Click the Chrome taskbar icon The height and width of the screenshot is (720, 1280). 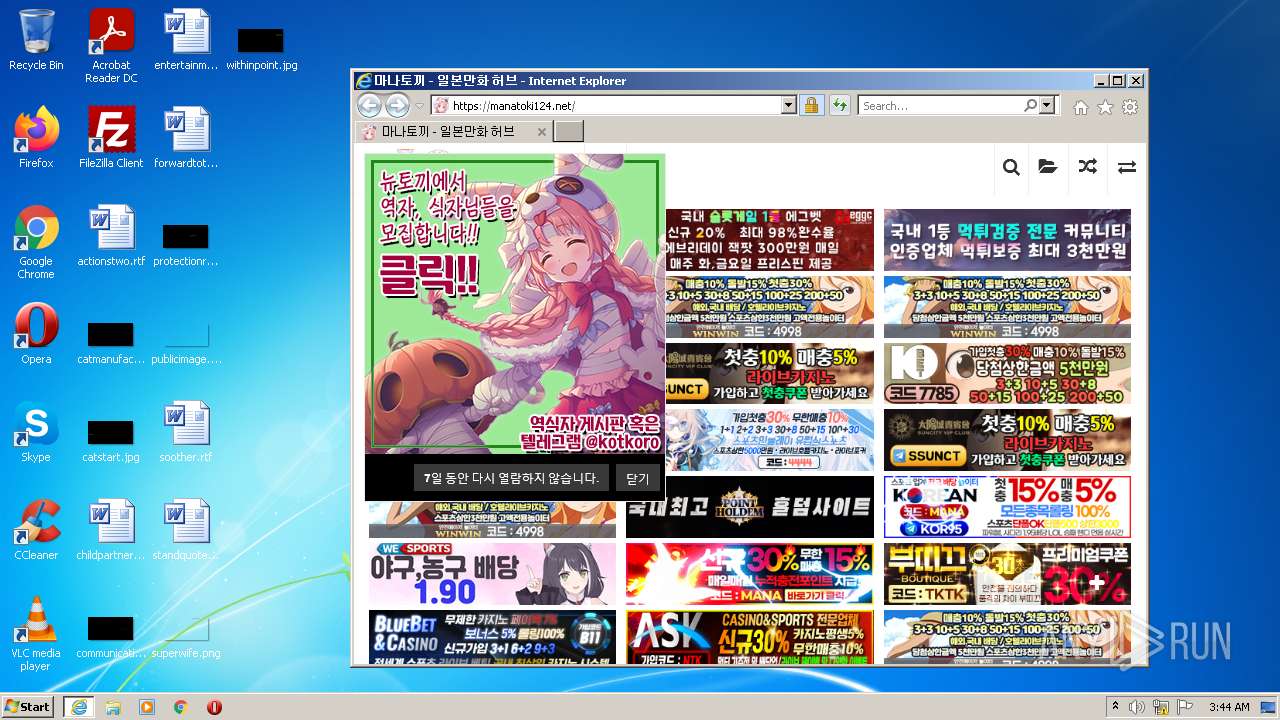pyautogui.click(x=181, y=707)
